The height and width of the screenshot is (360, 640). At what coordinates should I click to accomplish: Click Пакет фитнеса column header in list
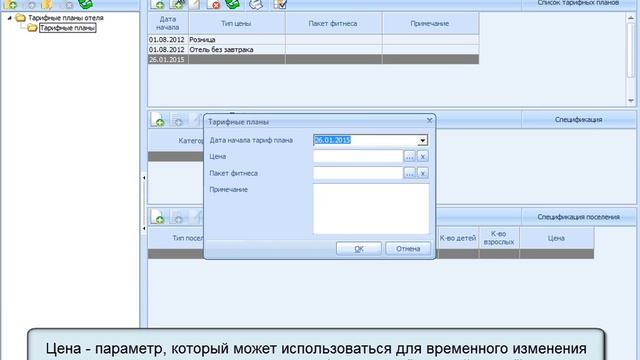(x=333, y=23)
